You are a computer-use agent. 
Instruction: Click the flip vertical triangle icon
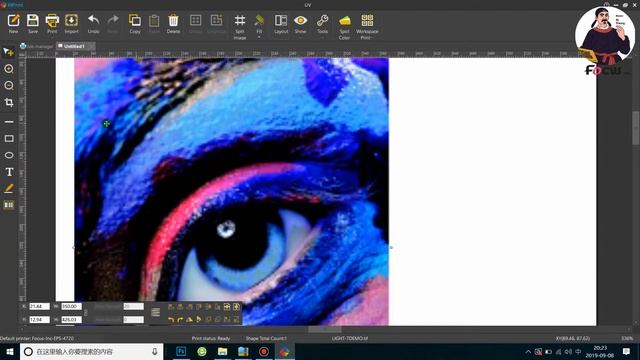point(189,320)
